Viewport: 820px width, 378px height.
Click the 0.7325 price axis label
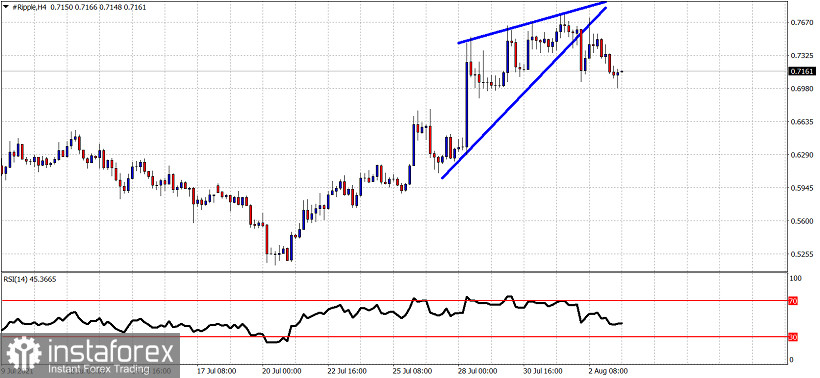point(802,55)
